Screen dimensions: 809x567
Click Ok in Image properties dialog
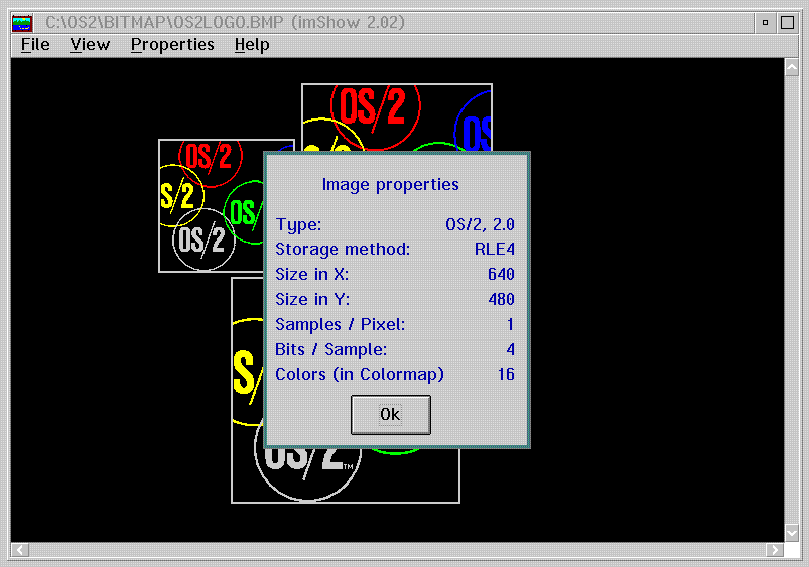pyautogui.click(x=391, y=415)
